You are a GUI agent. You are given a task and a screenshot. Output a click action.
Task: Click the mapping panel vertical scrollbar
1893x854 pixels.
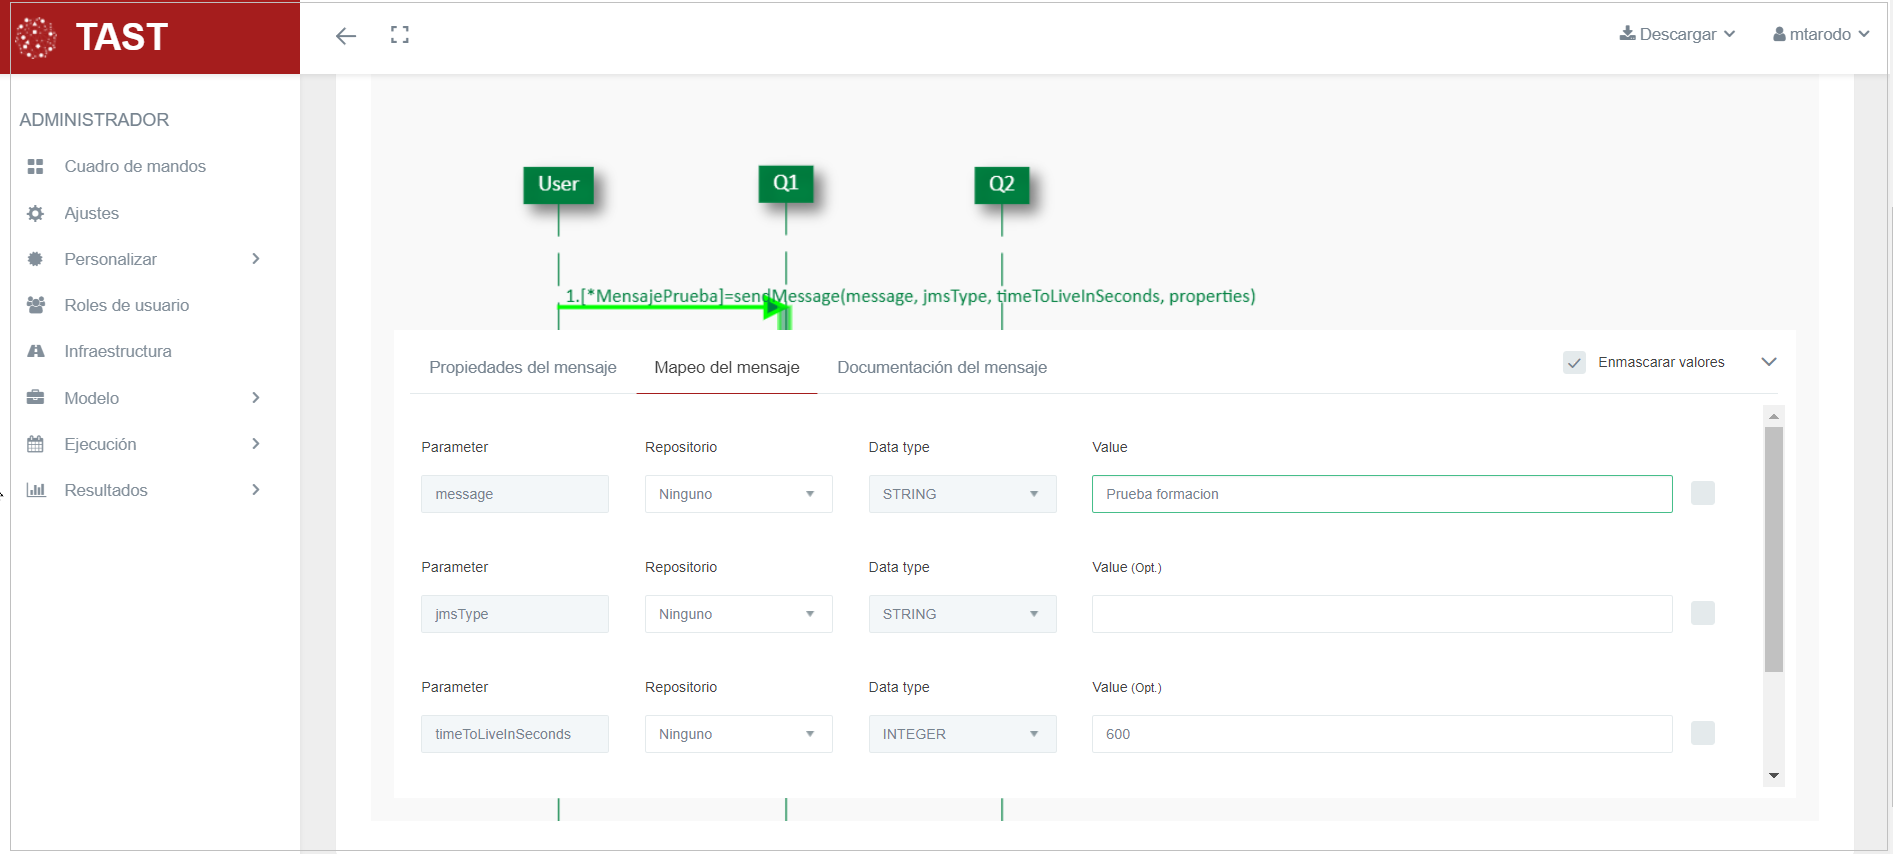tap(1773, 550)
